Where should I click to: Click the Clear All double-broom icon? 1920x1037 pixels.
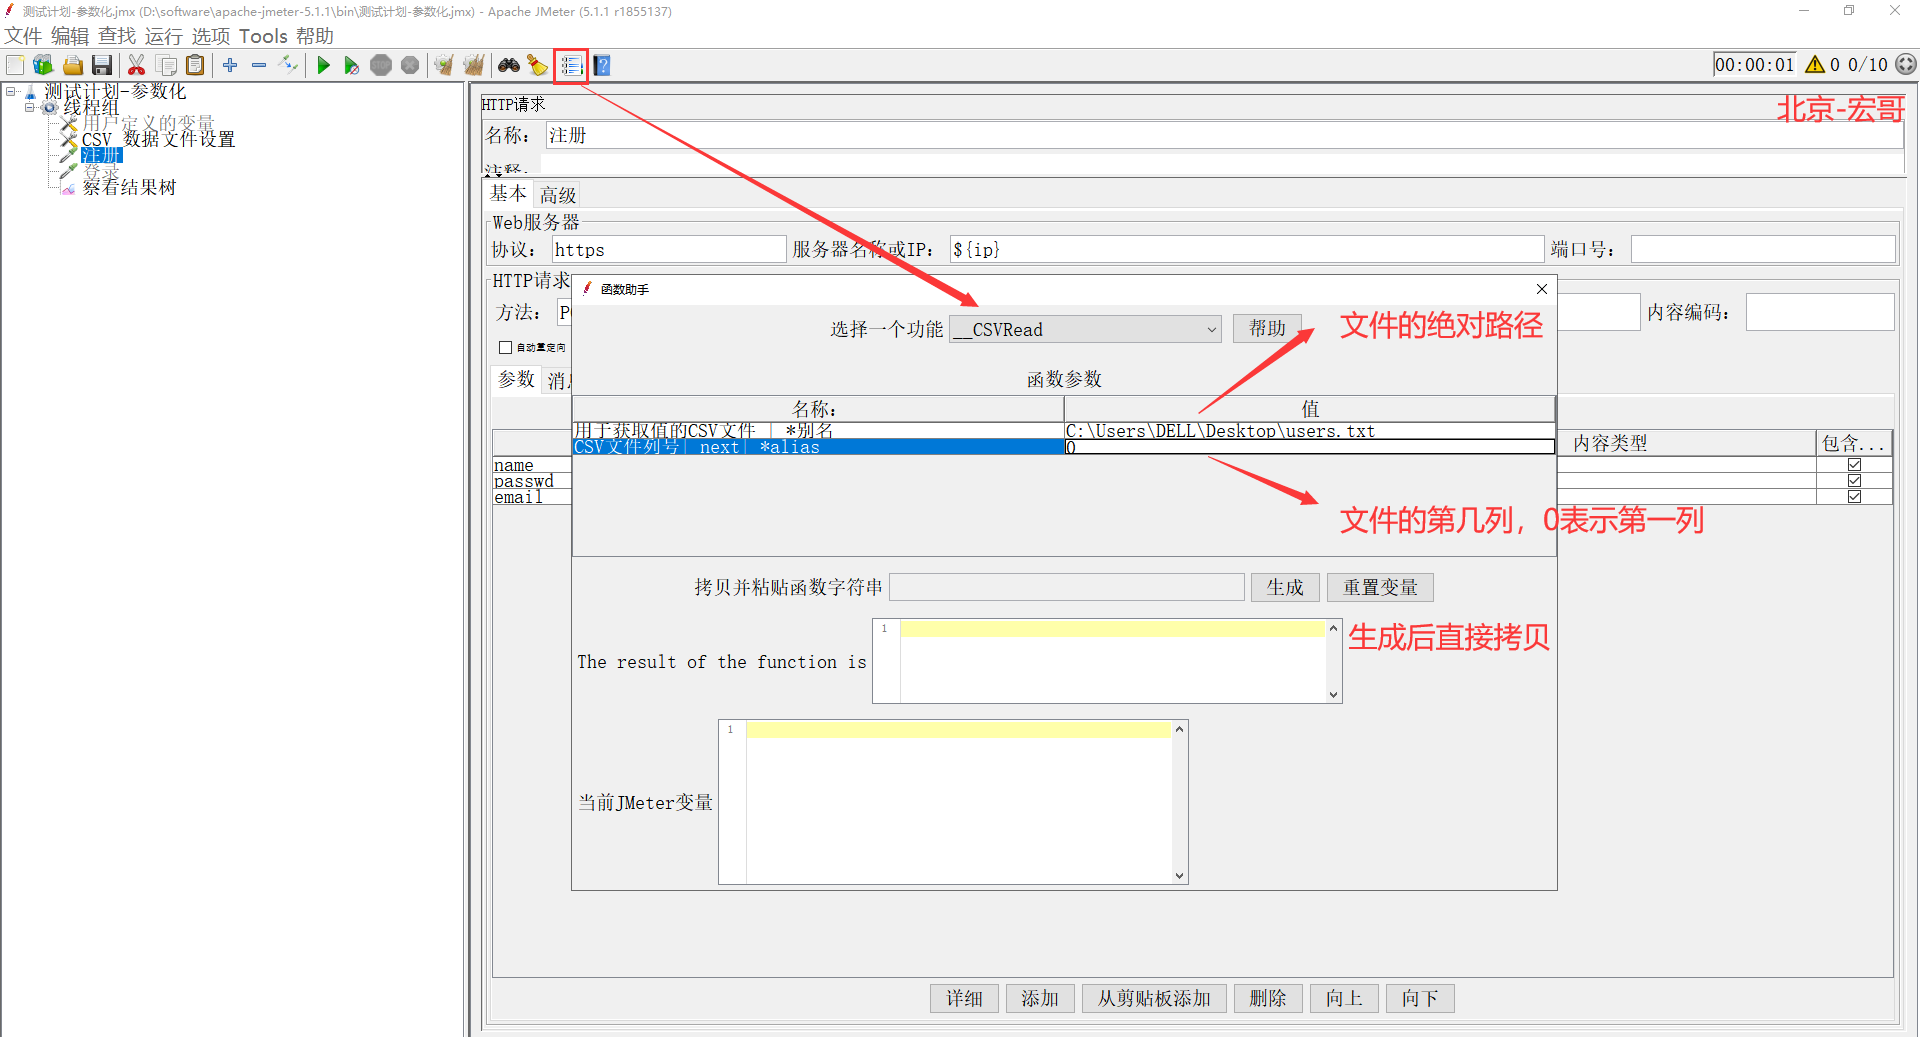click(474, 65)
